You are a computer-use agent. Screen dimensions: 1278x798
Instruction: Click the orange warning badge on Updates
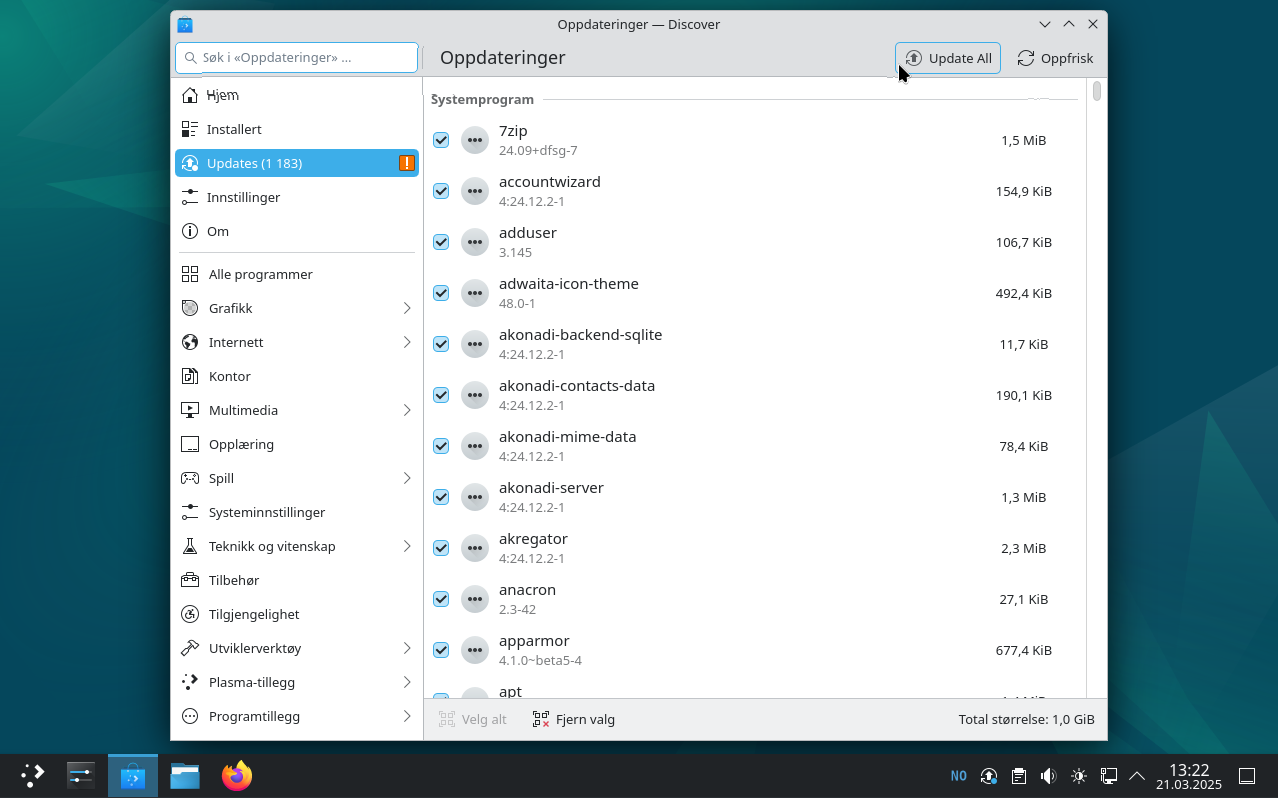(406, 163)
